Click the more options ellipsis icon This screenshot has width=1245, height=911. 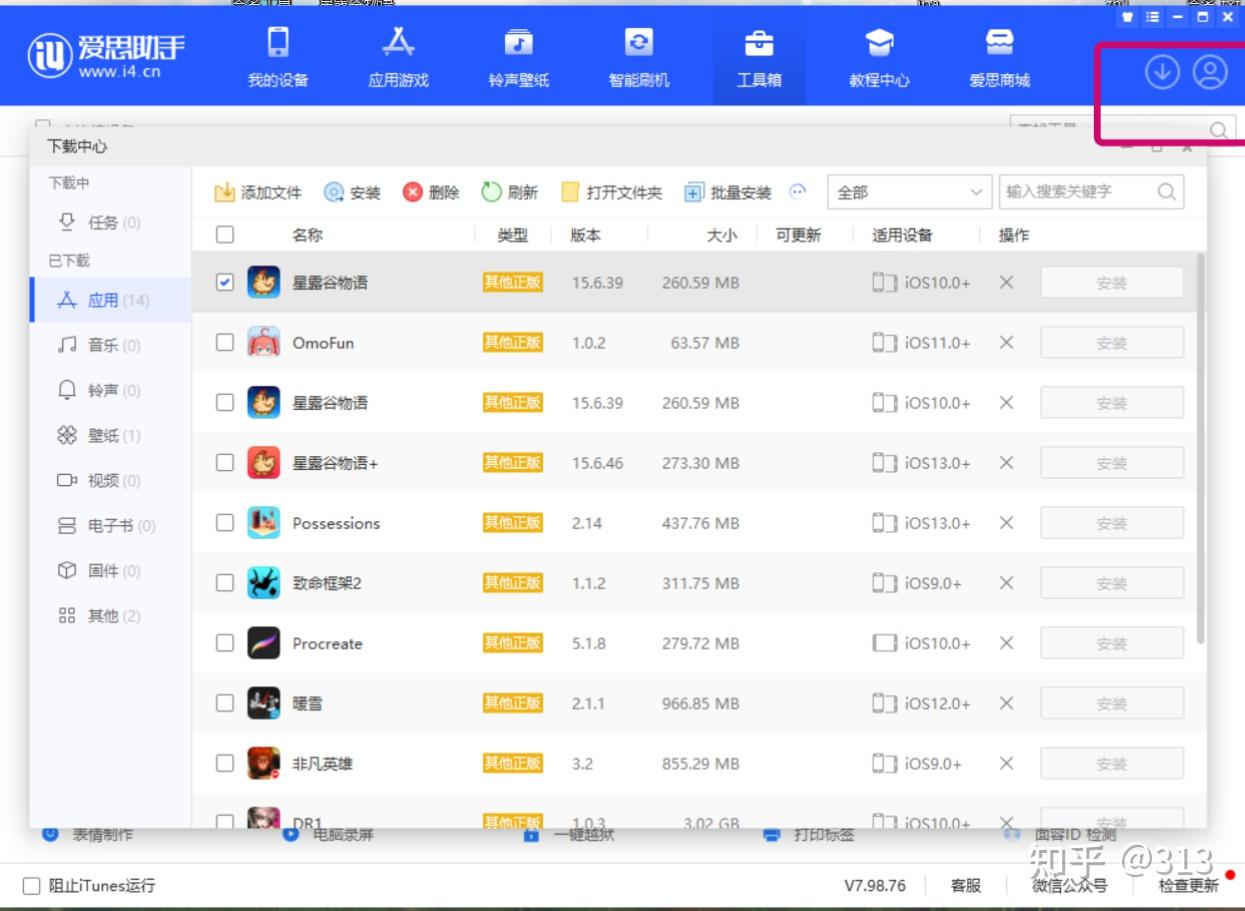pos(798,191)
